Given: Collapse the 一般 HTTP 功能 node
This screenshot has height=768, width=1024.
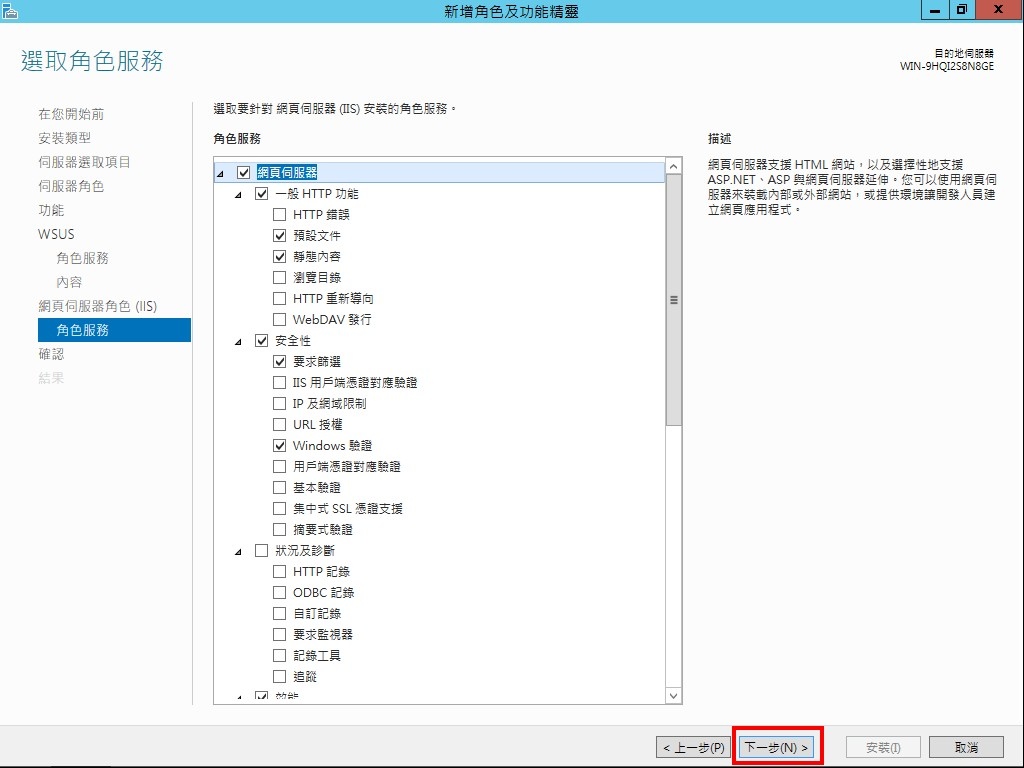Looking at the screenshot, I should (x=238, y=195).
